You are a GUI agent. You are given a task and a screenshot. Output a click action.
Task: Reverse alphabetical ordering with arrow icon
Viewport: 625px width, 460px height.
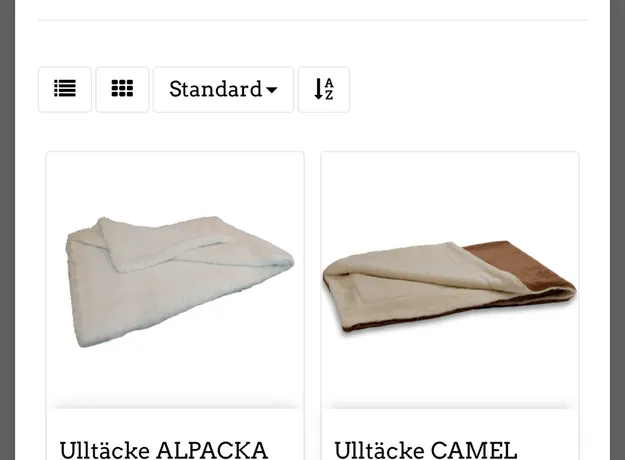[x=324, y=90]
